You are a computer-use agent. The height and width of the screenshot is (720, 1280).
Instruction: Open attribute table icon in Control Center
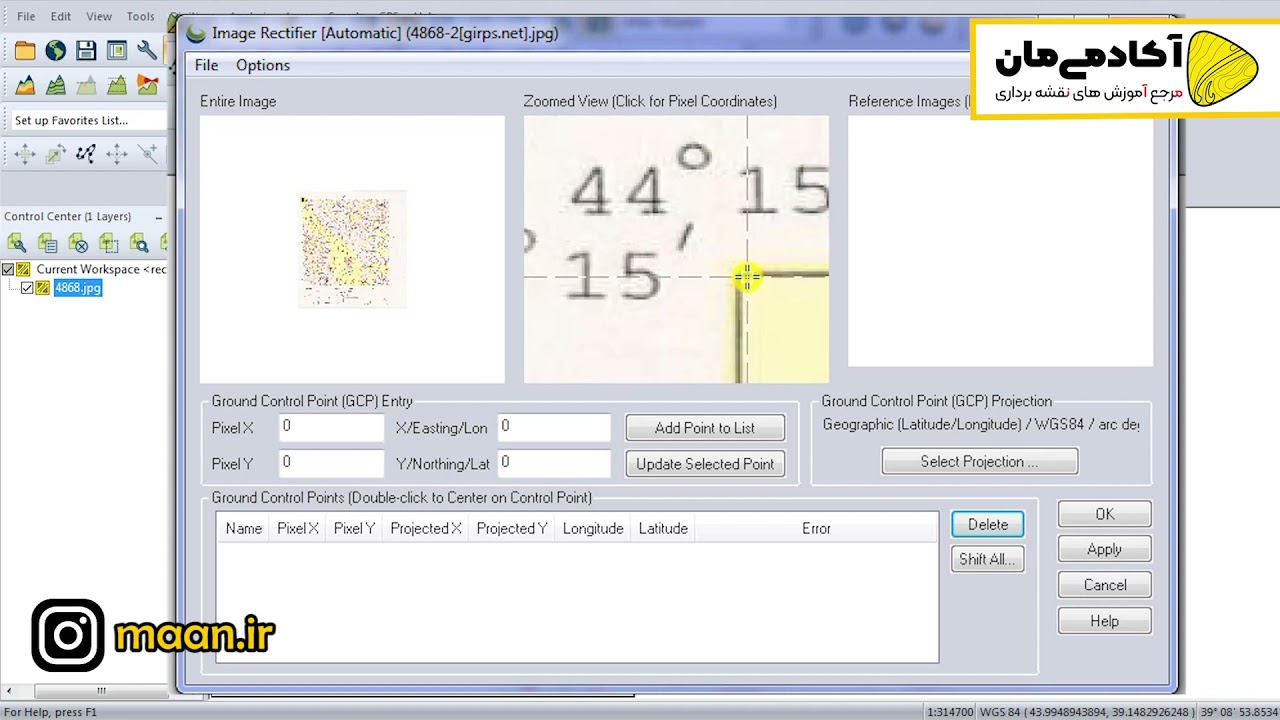[47, 242]
